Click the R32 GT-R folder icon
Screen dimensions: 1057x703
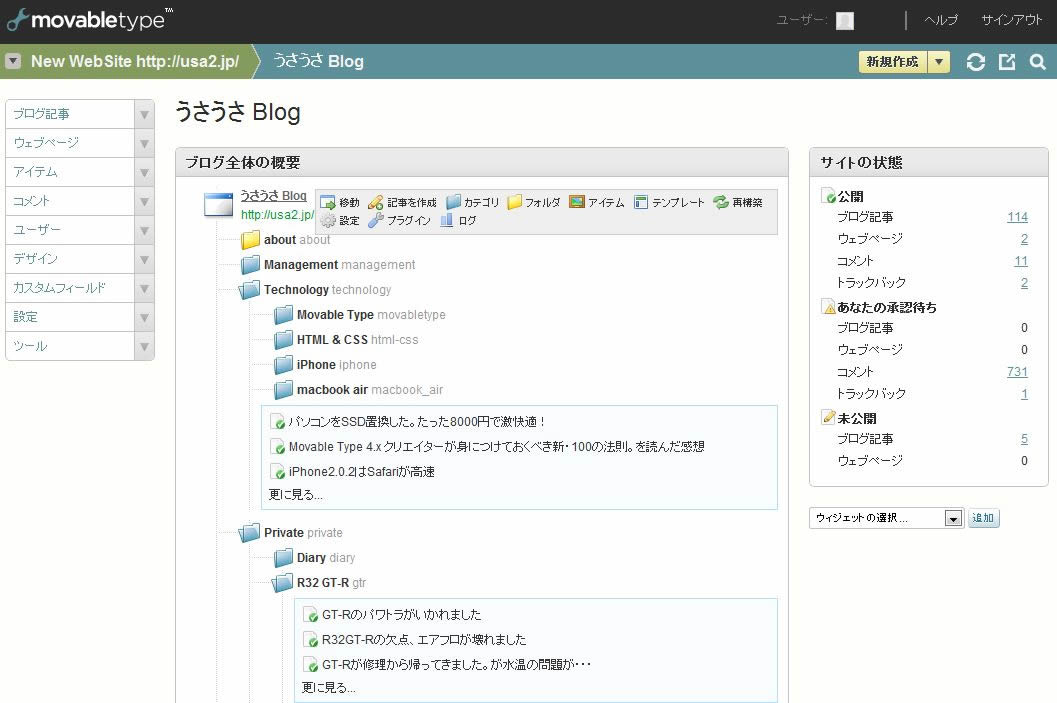[282, 582]
